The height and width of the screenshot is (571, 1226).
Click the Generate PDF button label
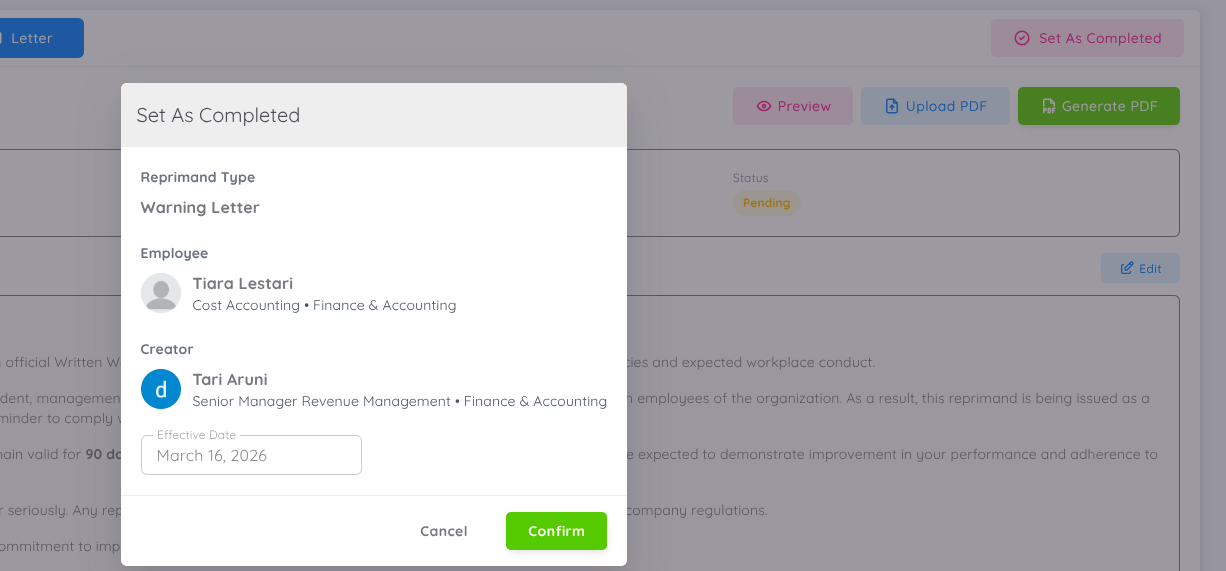pos(1109,106)
